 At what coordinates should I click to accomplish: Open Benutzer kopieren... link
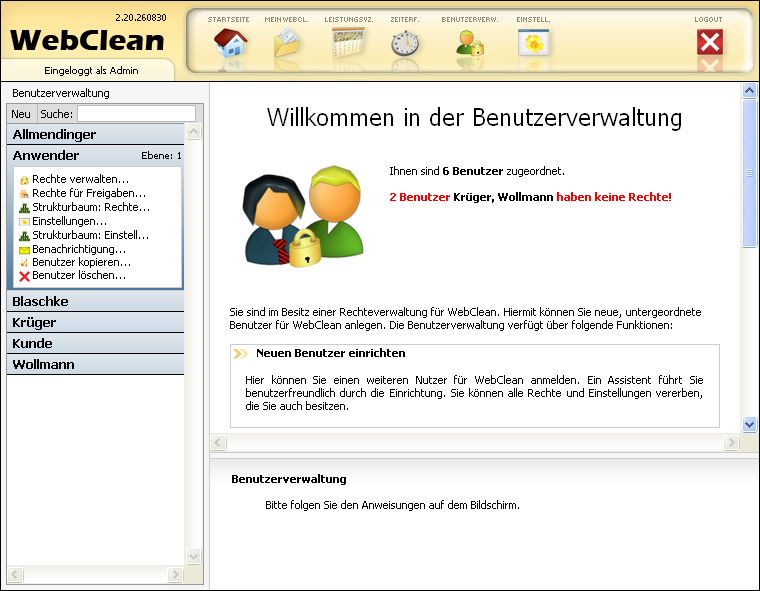pyautogui.click(x=81, y=262)
